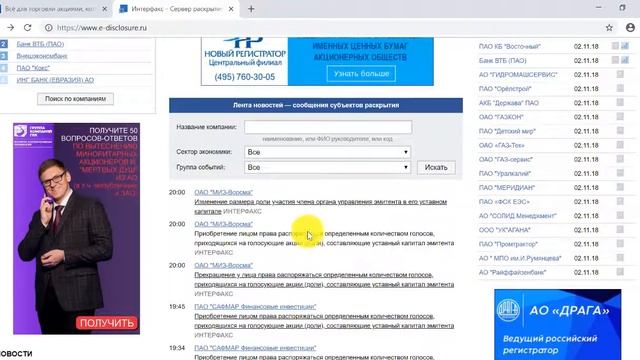
Task: Open ПАО "МЕРИДИАН" link
Action: (x=507, y=188)
